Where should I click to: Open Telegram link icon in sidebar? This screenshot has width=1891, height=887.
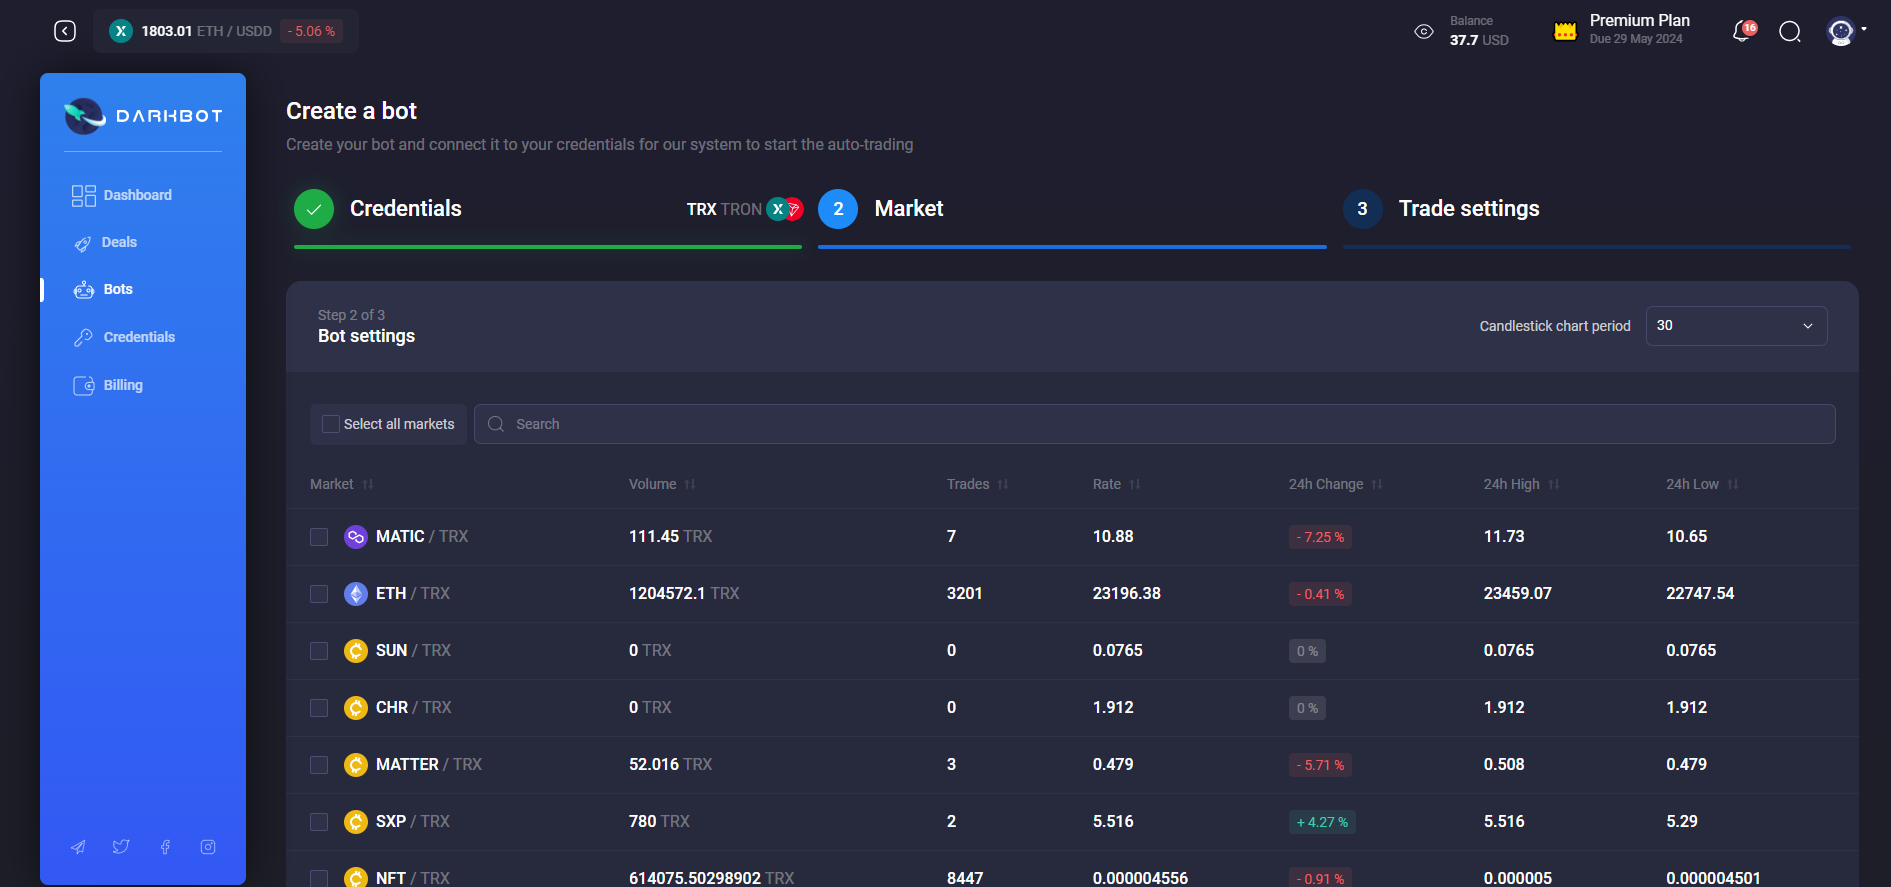[x=78, y=847]
